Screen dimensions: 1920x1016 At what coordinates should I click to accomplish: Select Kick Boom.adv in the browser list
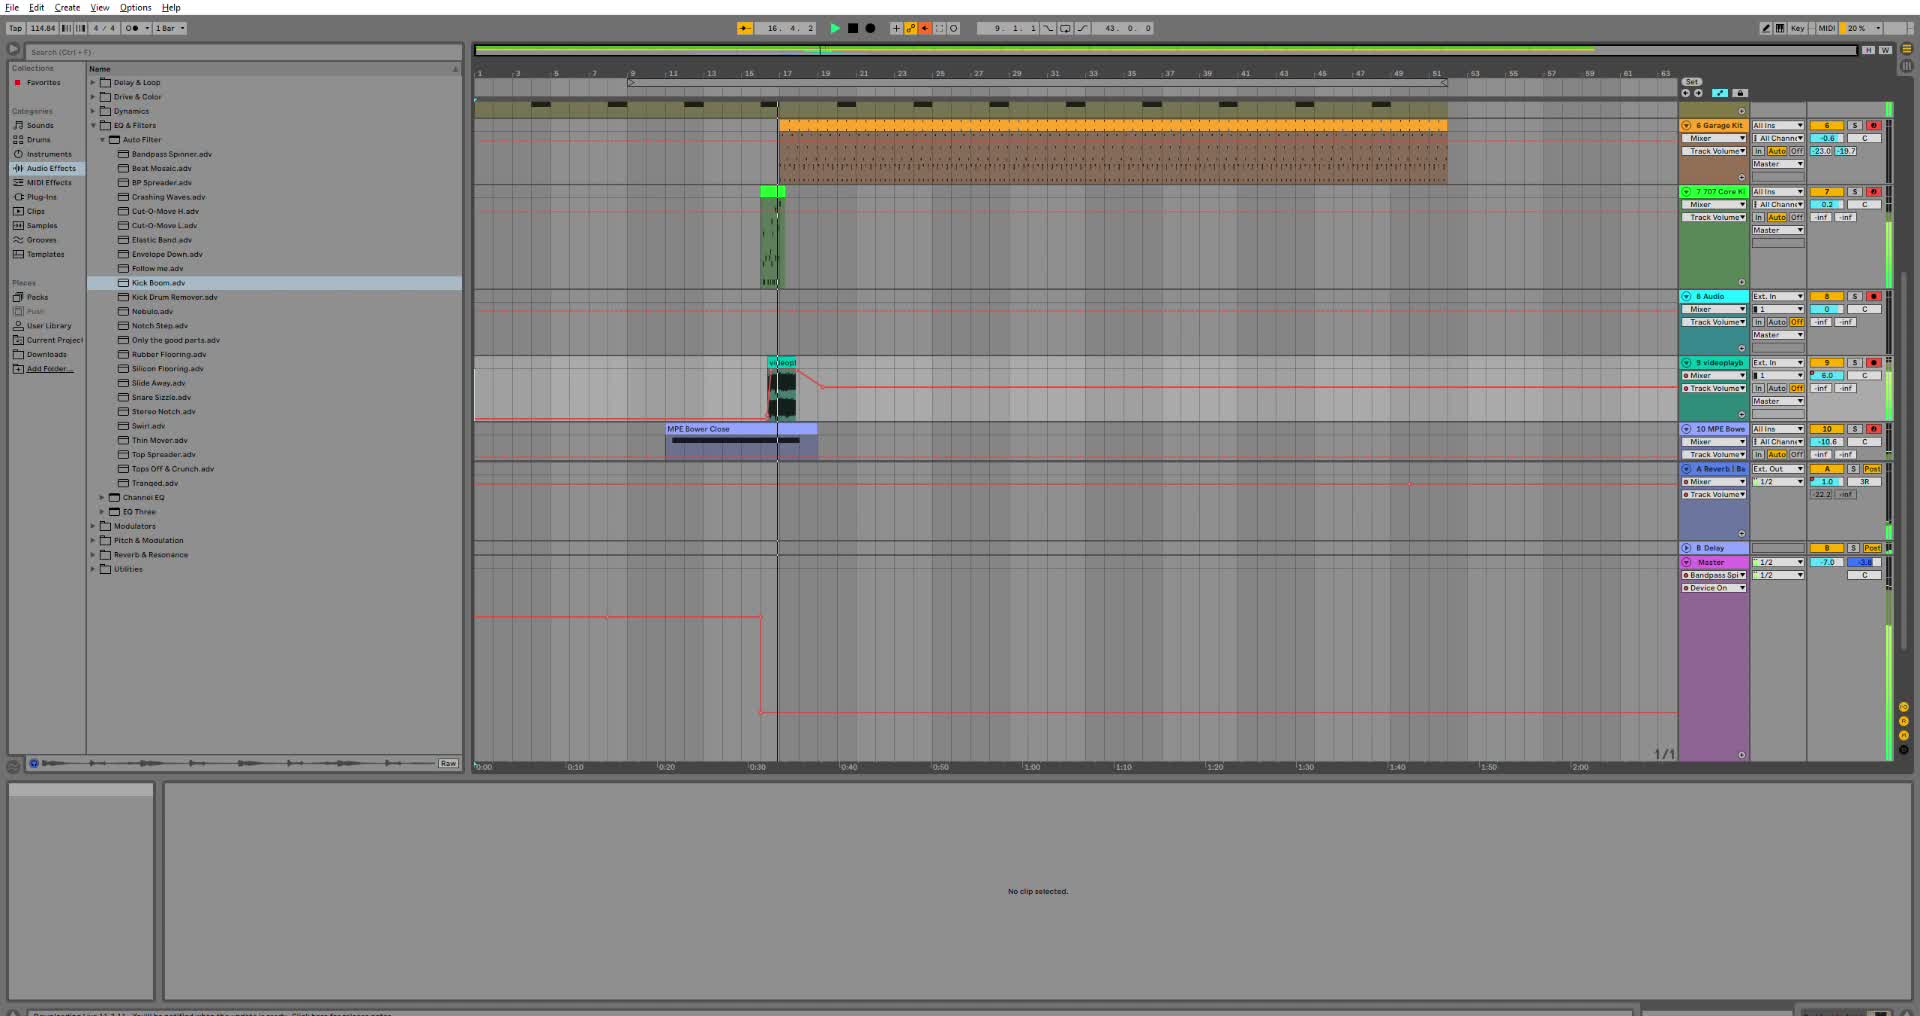coord(160,283)
